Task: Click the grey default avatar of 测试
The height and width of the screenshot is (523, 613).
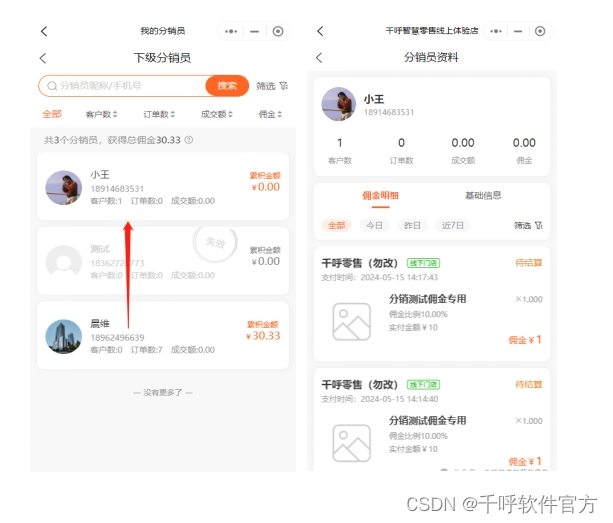Action: click(x=64, y=263)
